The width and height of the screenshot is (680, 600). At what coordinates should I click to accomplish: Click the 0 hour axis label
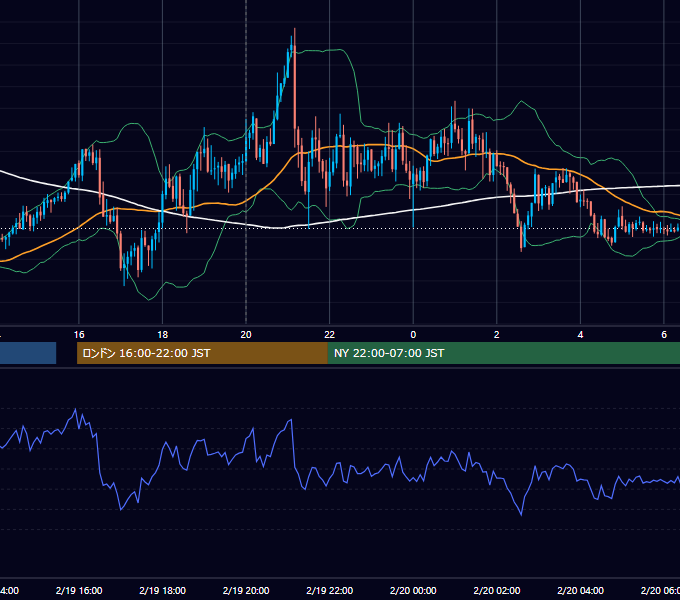413,335
